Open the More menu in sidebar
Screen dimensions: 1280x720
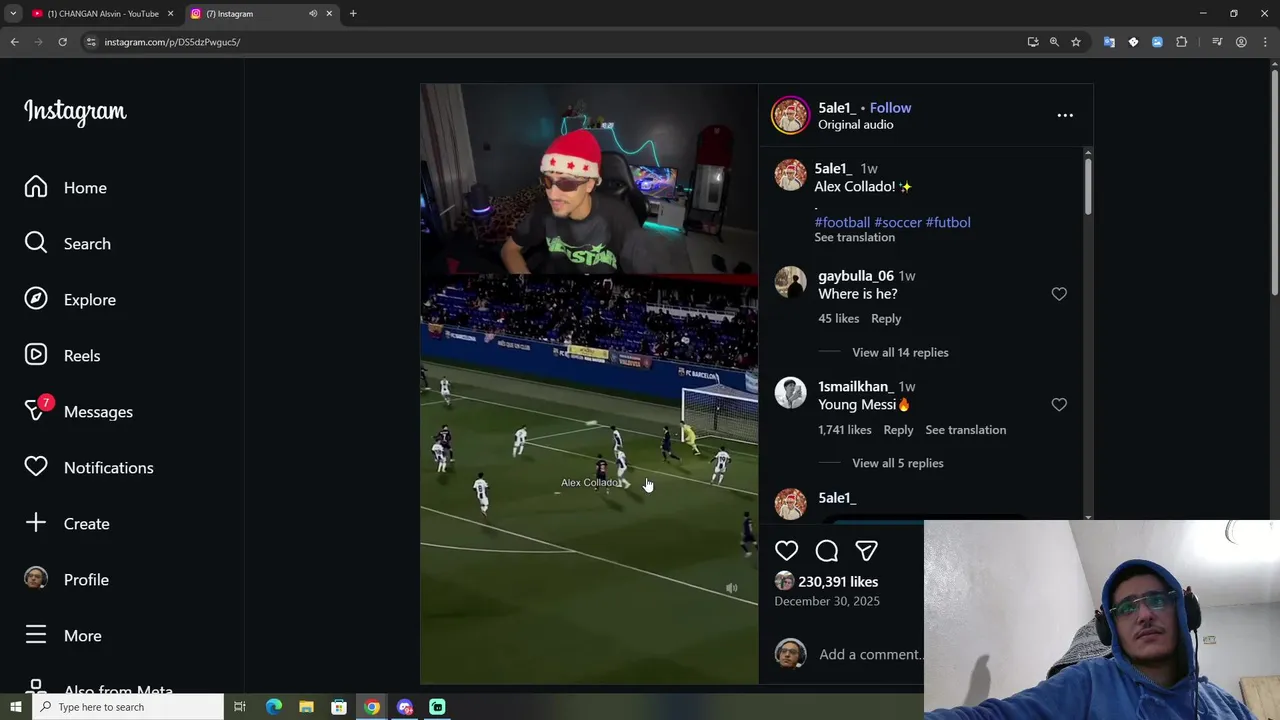point(63,636)
